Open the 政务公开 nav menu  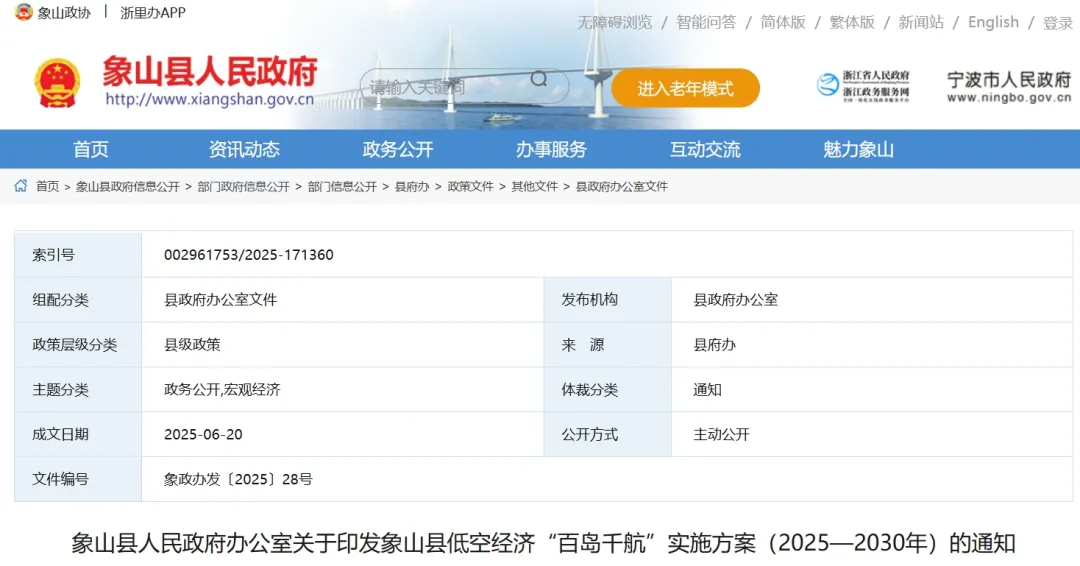pos(398,149)
